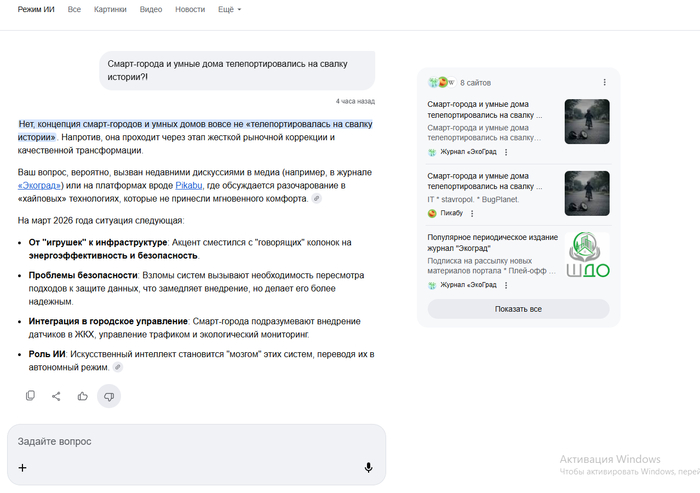
Task: Switch to the "Картинки" tab
Action: click(x=110, y=9)
